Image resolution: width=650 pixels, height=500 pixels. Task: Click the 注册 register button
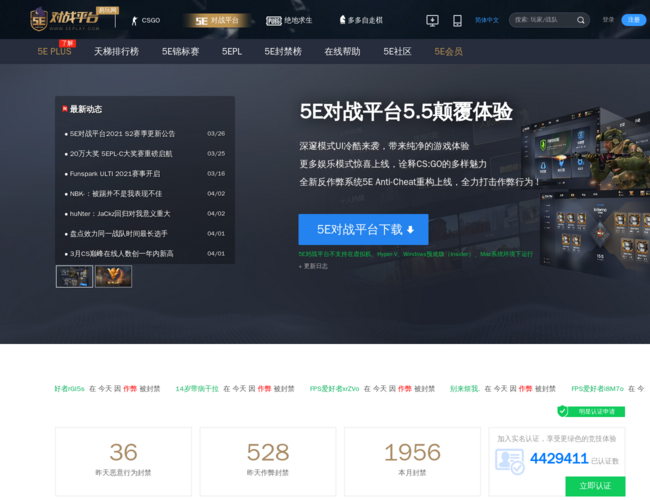[633, 19]
